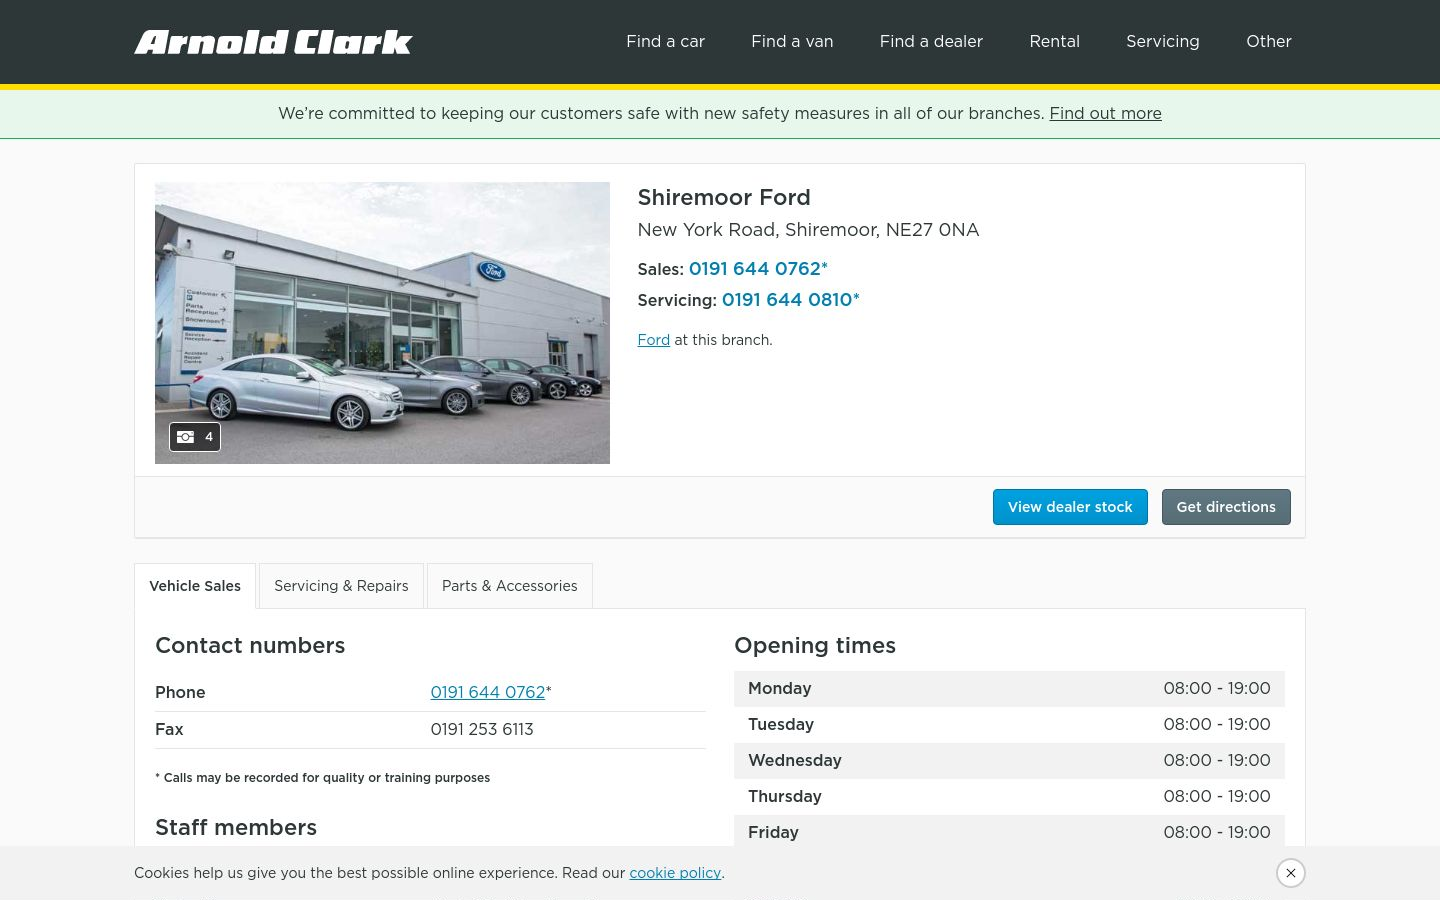This screenshot has width=1440, height=900.
Task: Call the Servicing number 0191 644 0810
Action: click(790, 299)
